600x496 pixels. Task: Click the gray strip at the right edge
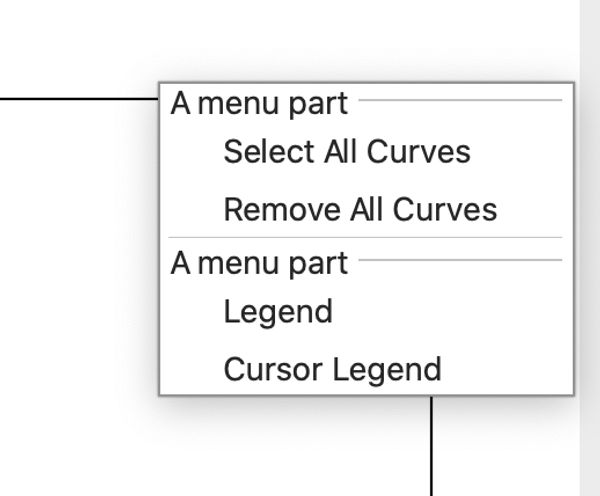pyautogui.click(x=589, y=248)
